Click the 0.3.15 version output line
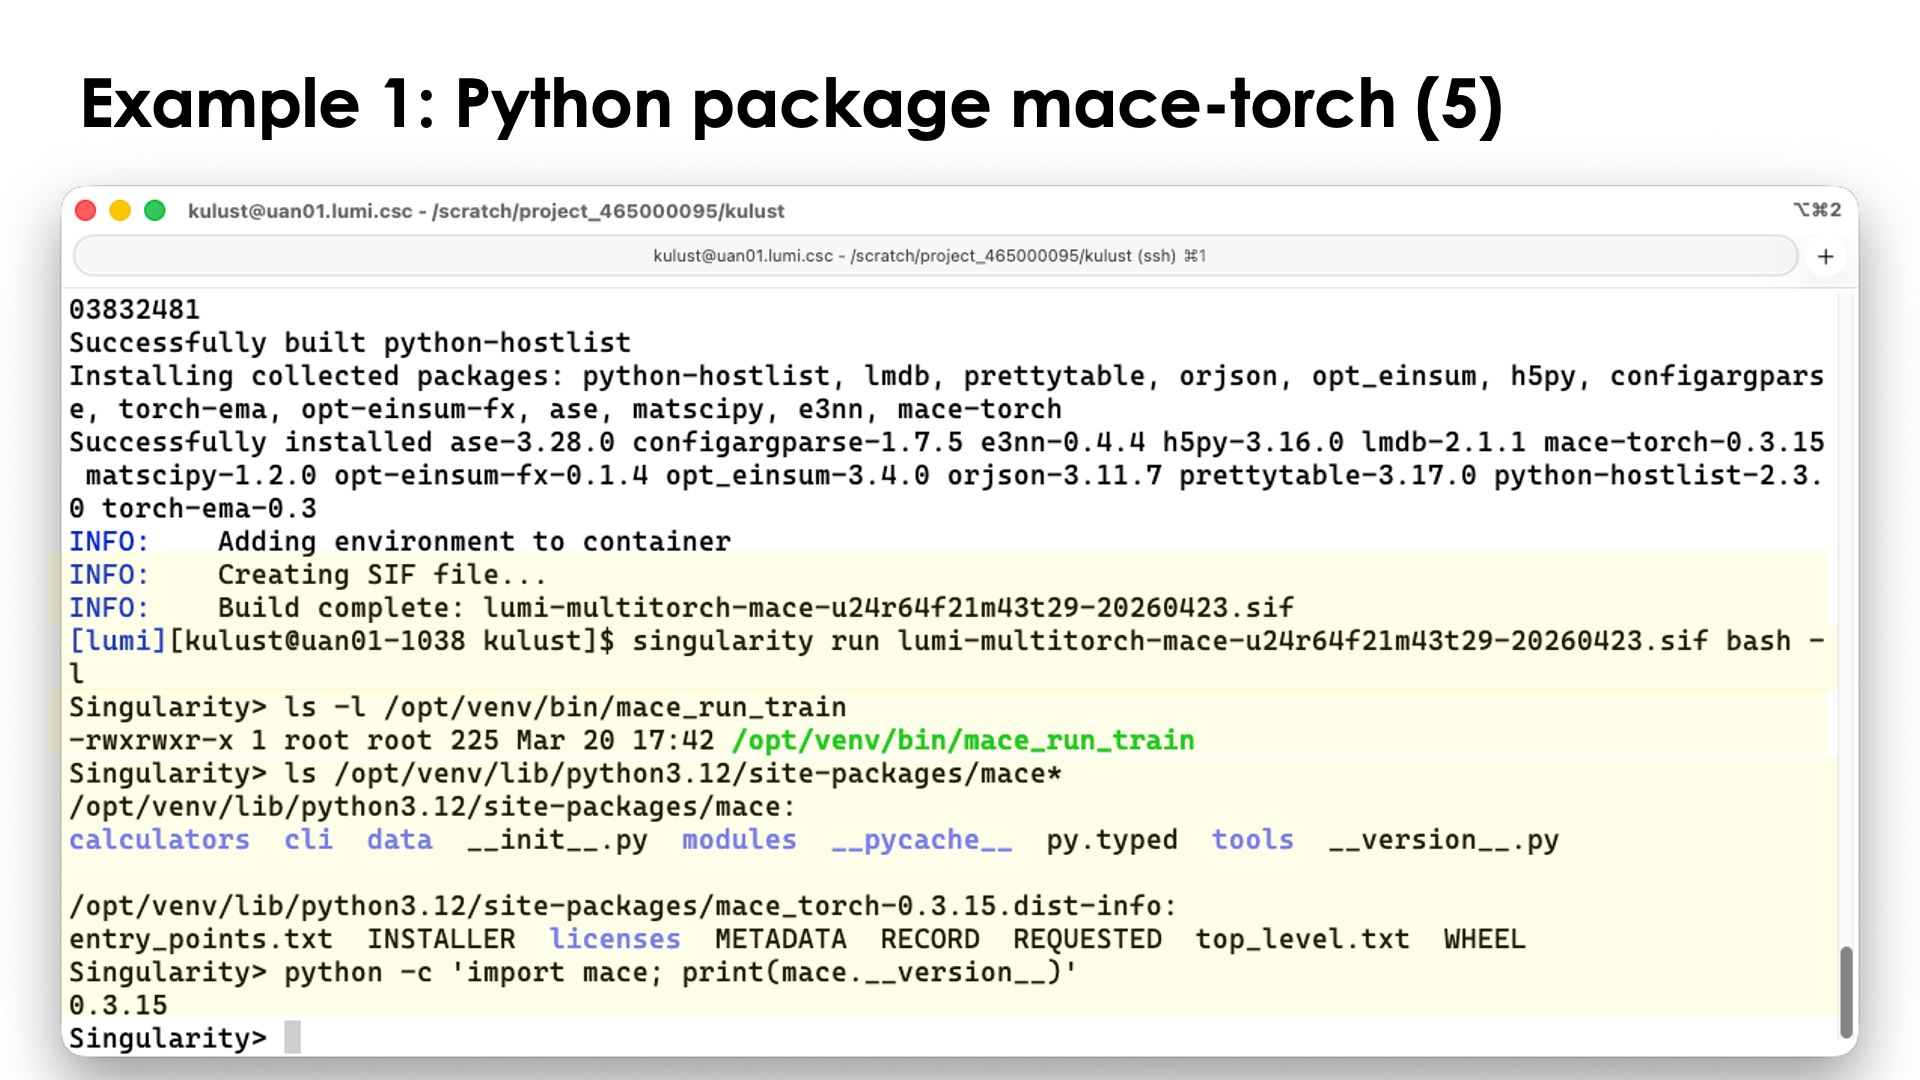Viewport: 1920px width, 1080px height. tap(117, 1004)
